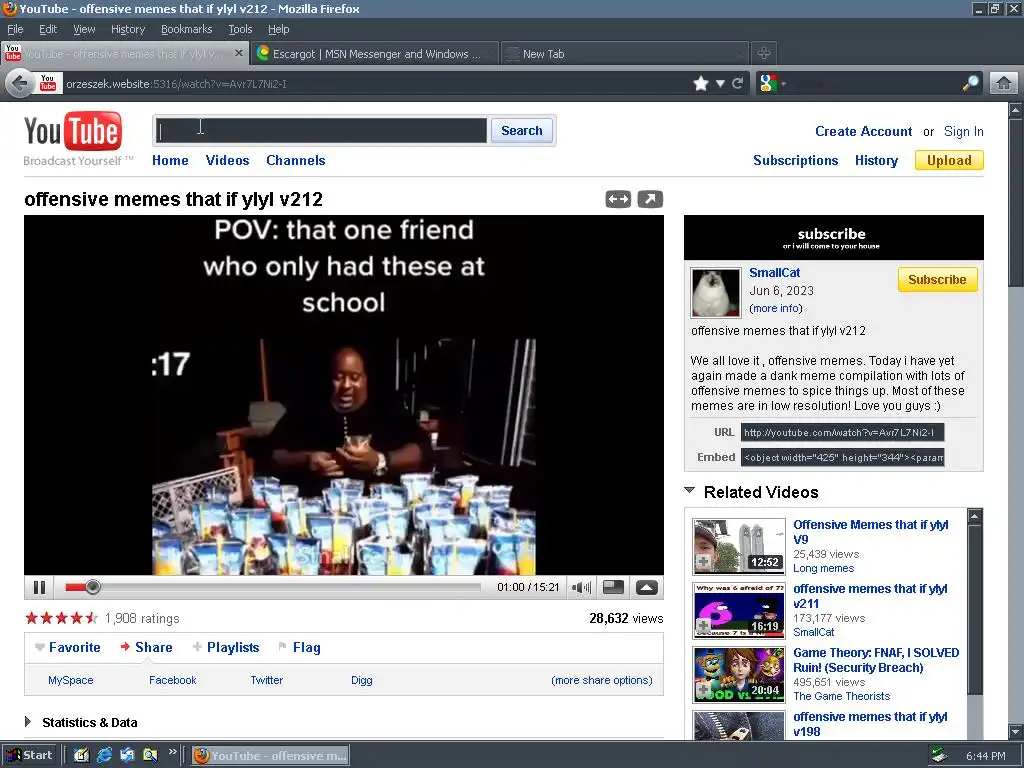This screenshot has width=1024, height=768.
Task: Rate the video using the star rating
Action: click(x=61, y=618)
